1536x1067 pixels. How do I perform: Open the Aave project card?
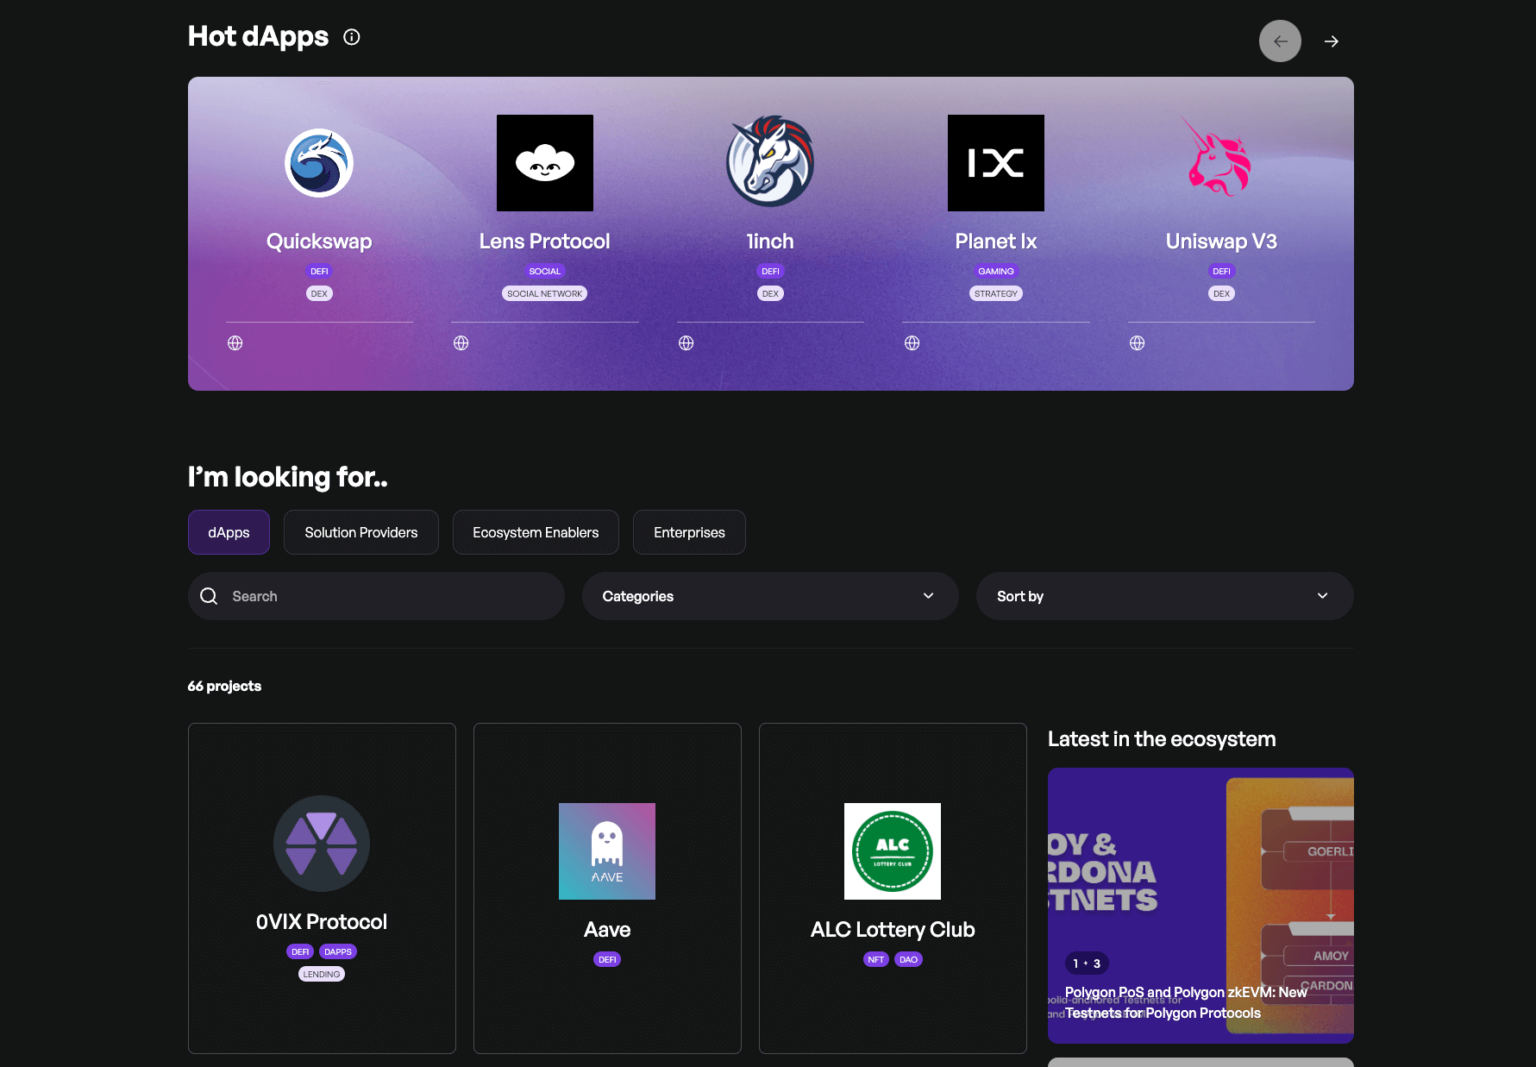click(607, 888)
